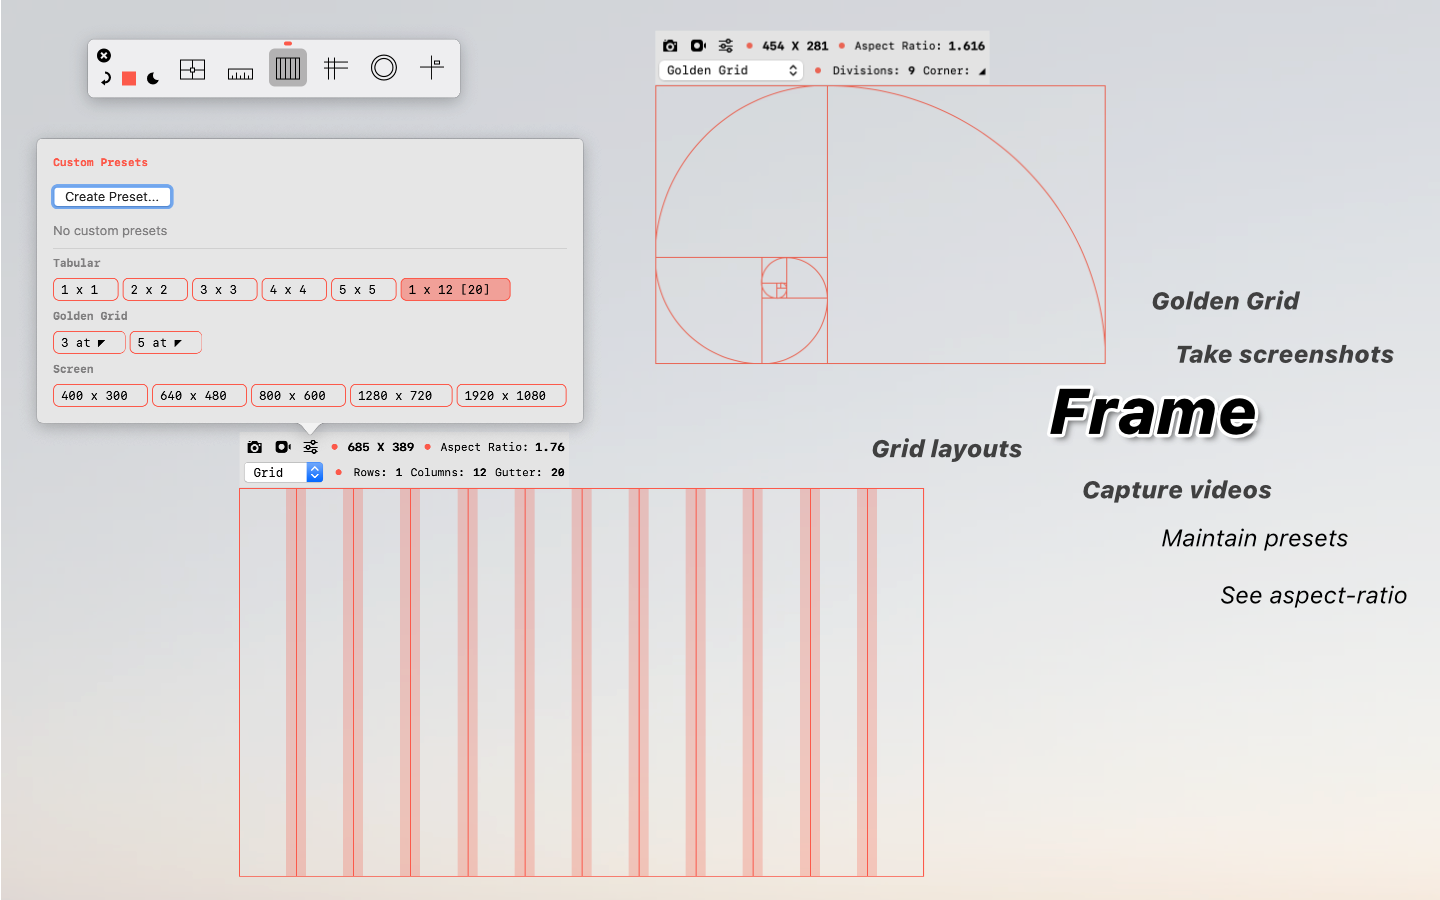Screen dimensions: 1440x900
Task: Choose the 1 x 12 [20] preset
Action: (455, 290)
